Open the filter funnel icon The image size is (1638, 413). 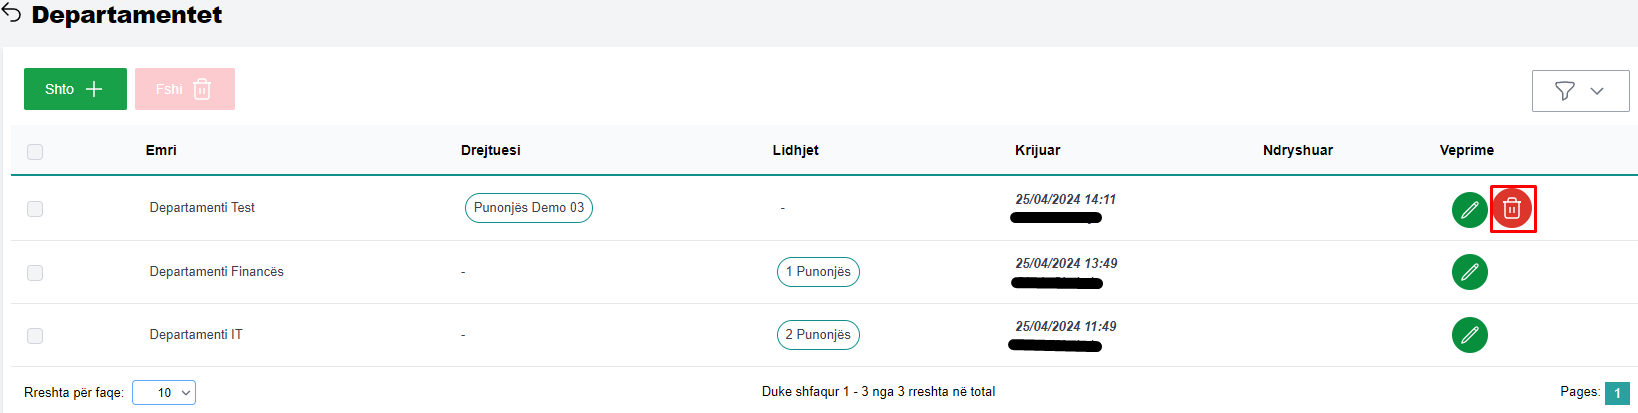click(x=1565, y=91)
